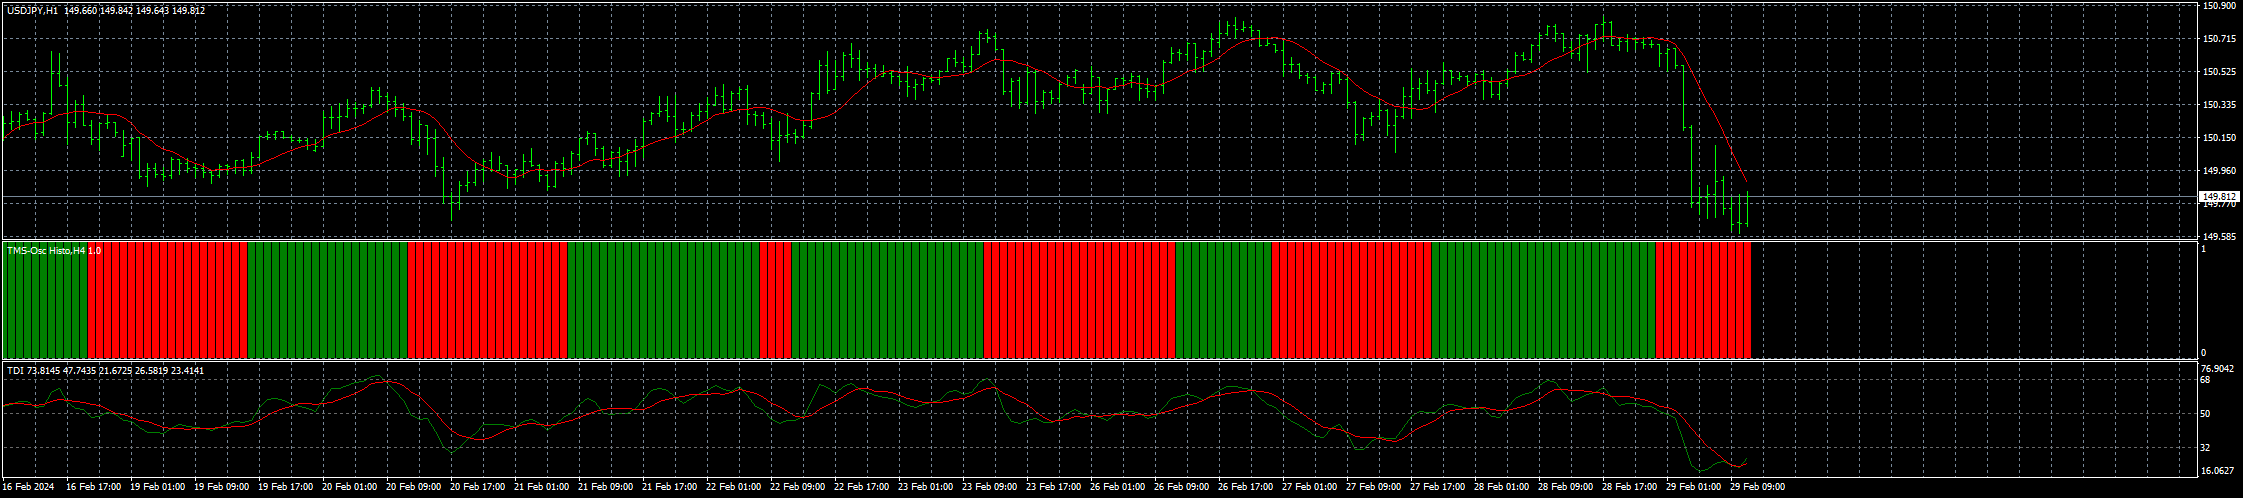Click the 26 Feb 01:00 time label
Screen dimensions: 2243x498
pyautogui.click(x=1117, y=488)
